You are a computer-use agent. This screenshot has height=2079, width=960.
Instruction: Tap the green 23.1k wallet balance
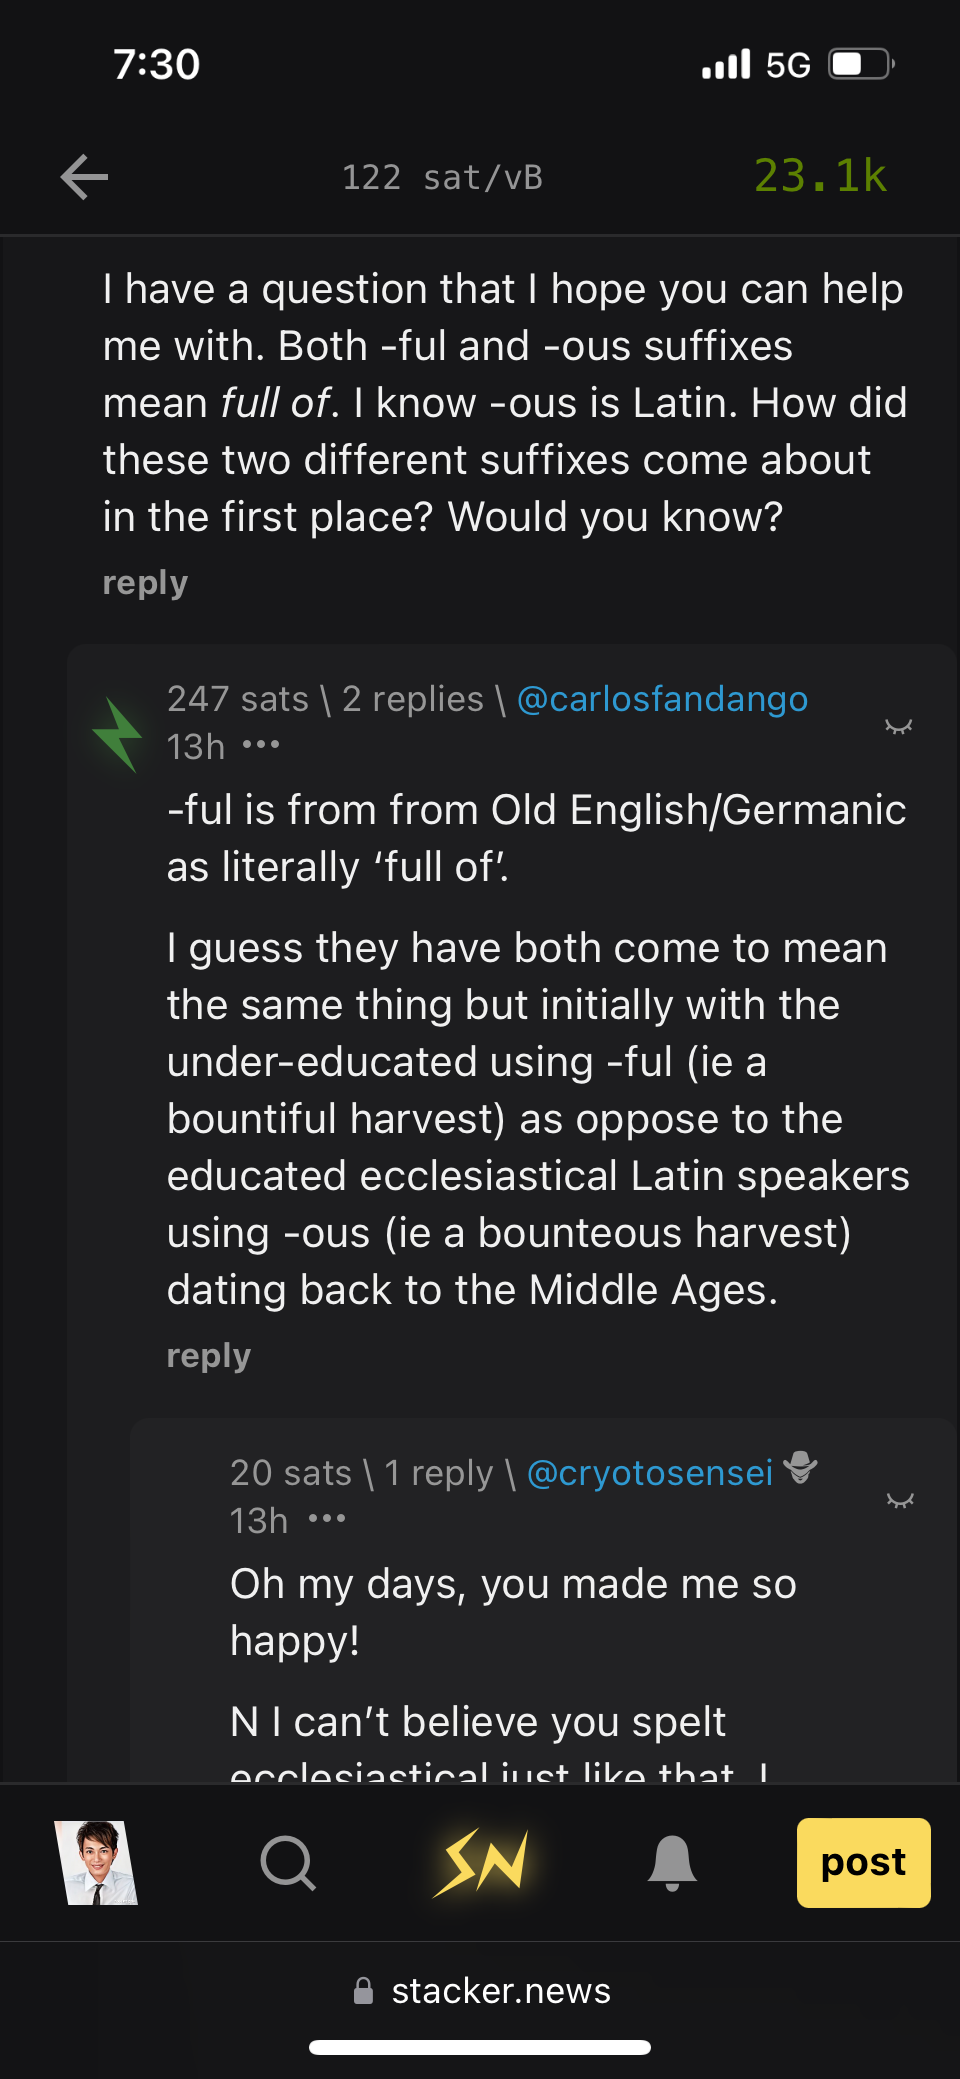click(x=820, y=176)
